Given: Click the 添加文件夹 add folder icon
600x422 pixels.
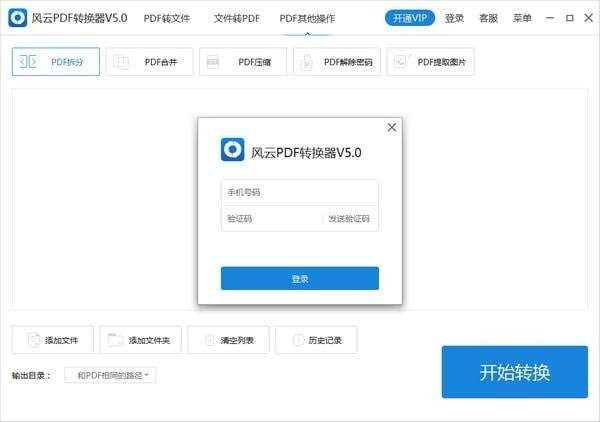Looking at the screenshot, I should pyautogui.click(x=116, y=340).
